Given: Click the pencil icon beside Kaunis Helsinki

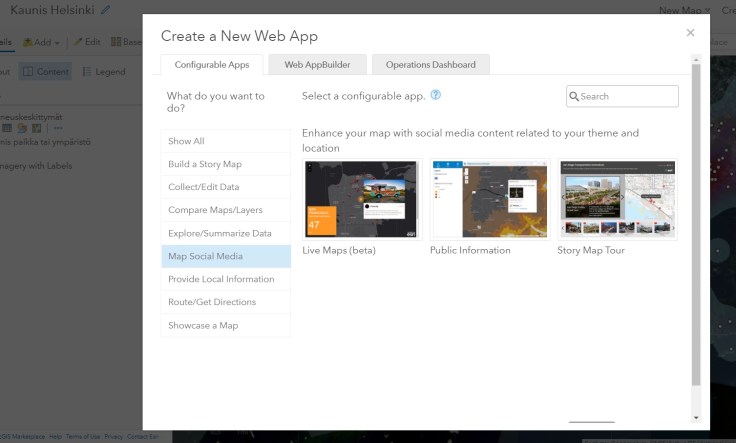Looking at the screenshot, I should [106, 10].
